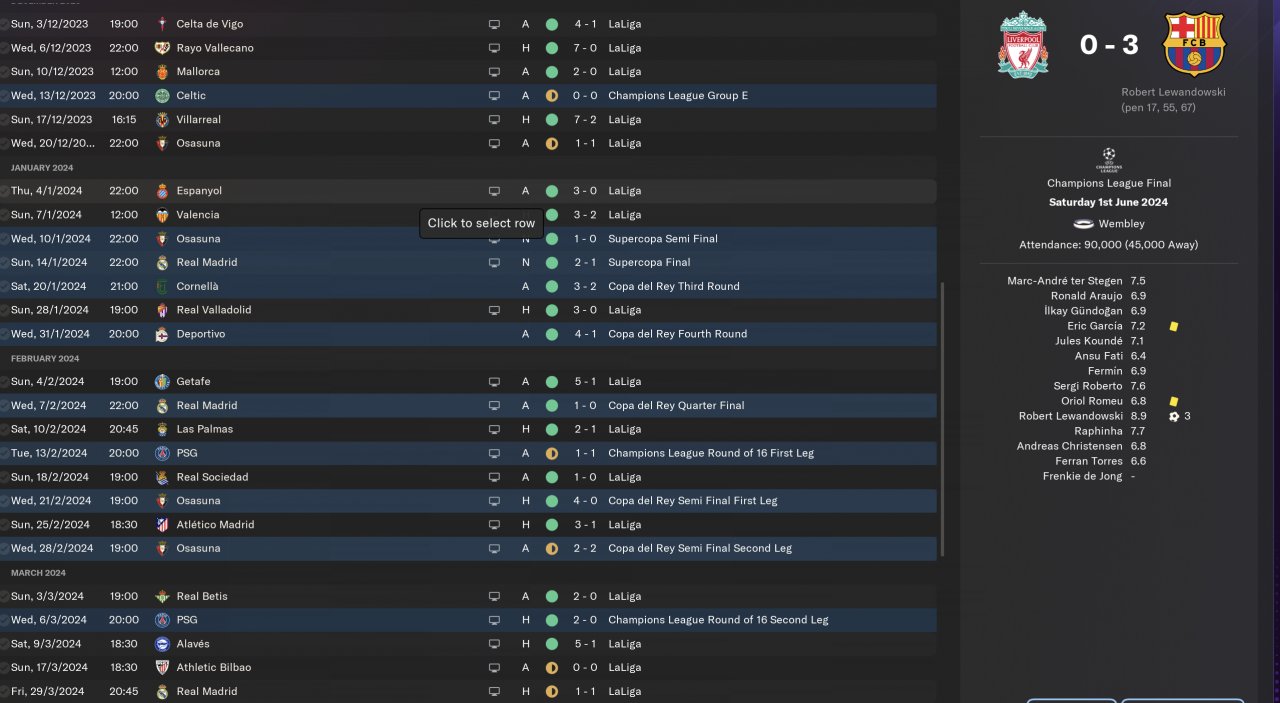Click the Atlético Madrid badge
Screen dimensions: 1280x703
[162, 525]
